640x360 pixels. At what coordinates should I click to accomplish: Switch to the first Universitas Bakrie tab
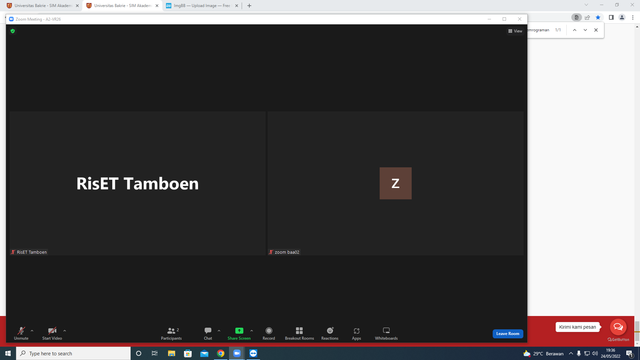click(42, 6)
